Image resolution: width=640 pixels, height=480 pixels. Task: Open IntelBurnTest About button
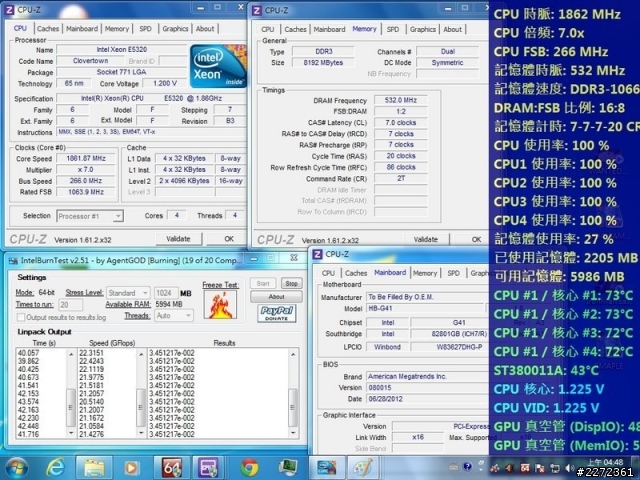pos(276,297)
